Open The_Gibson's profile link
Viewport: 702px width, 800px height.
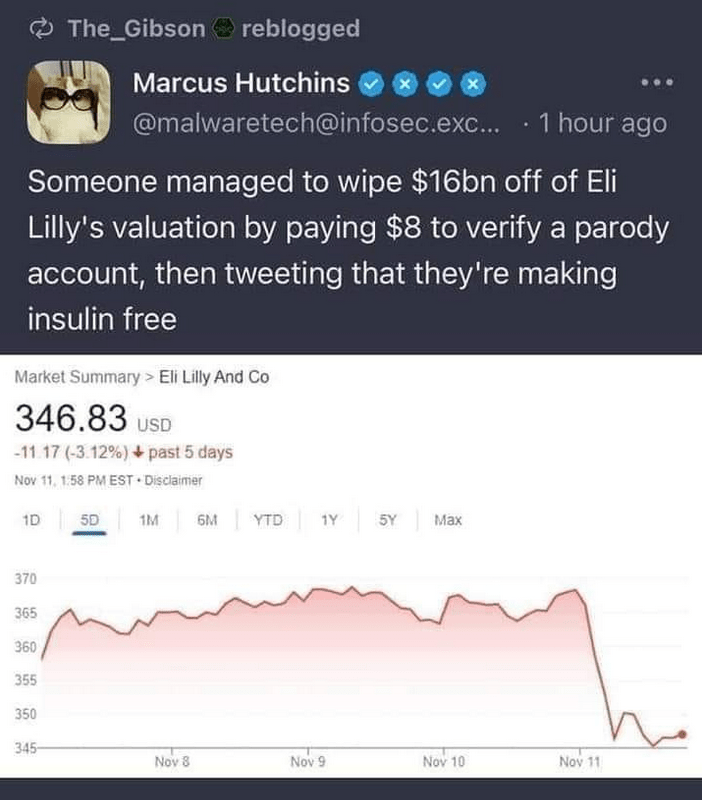136,30
